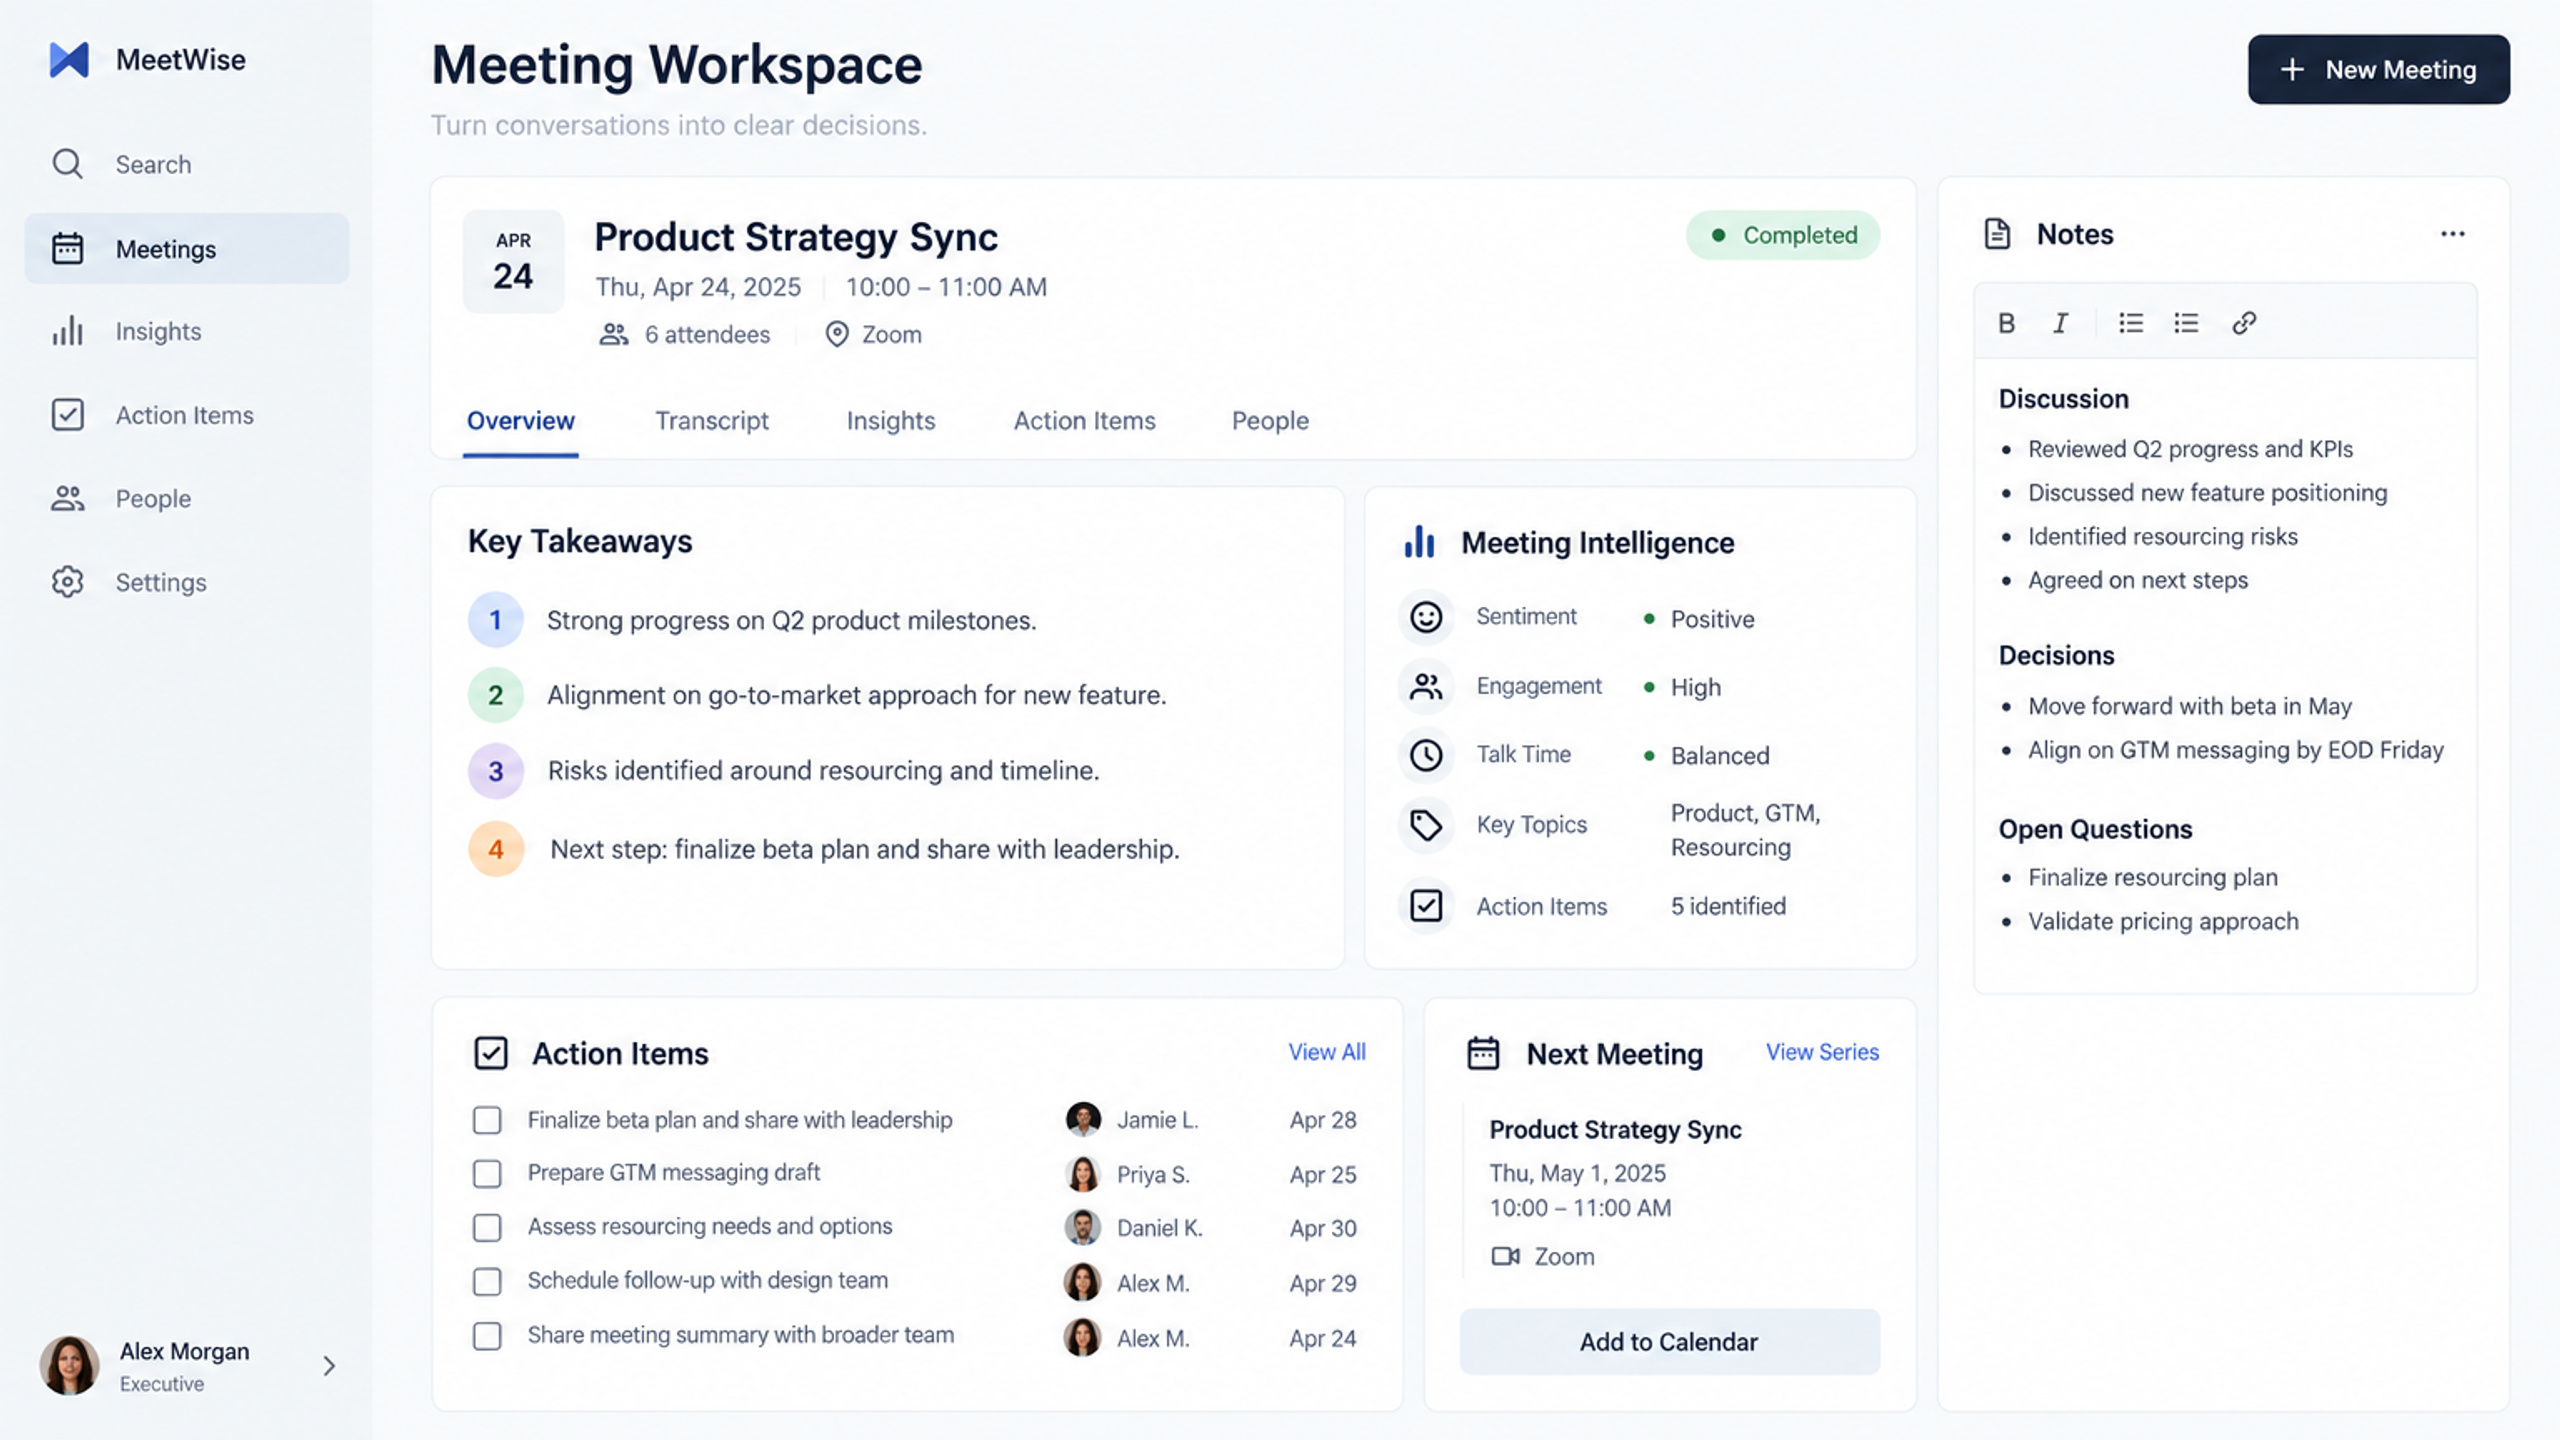
Task: Open the Notes more options ellipsis
Action: click(2452, 234)
